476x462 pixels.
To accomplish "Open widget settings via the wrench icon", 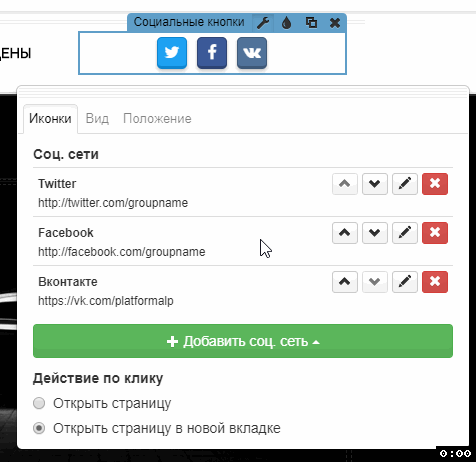I will click(263, 23).
